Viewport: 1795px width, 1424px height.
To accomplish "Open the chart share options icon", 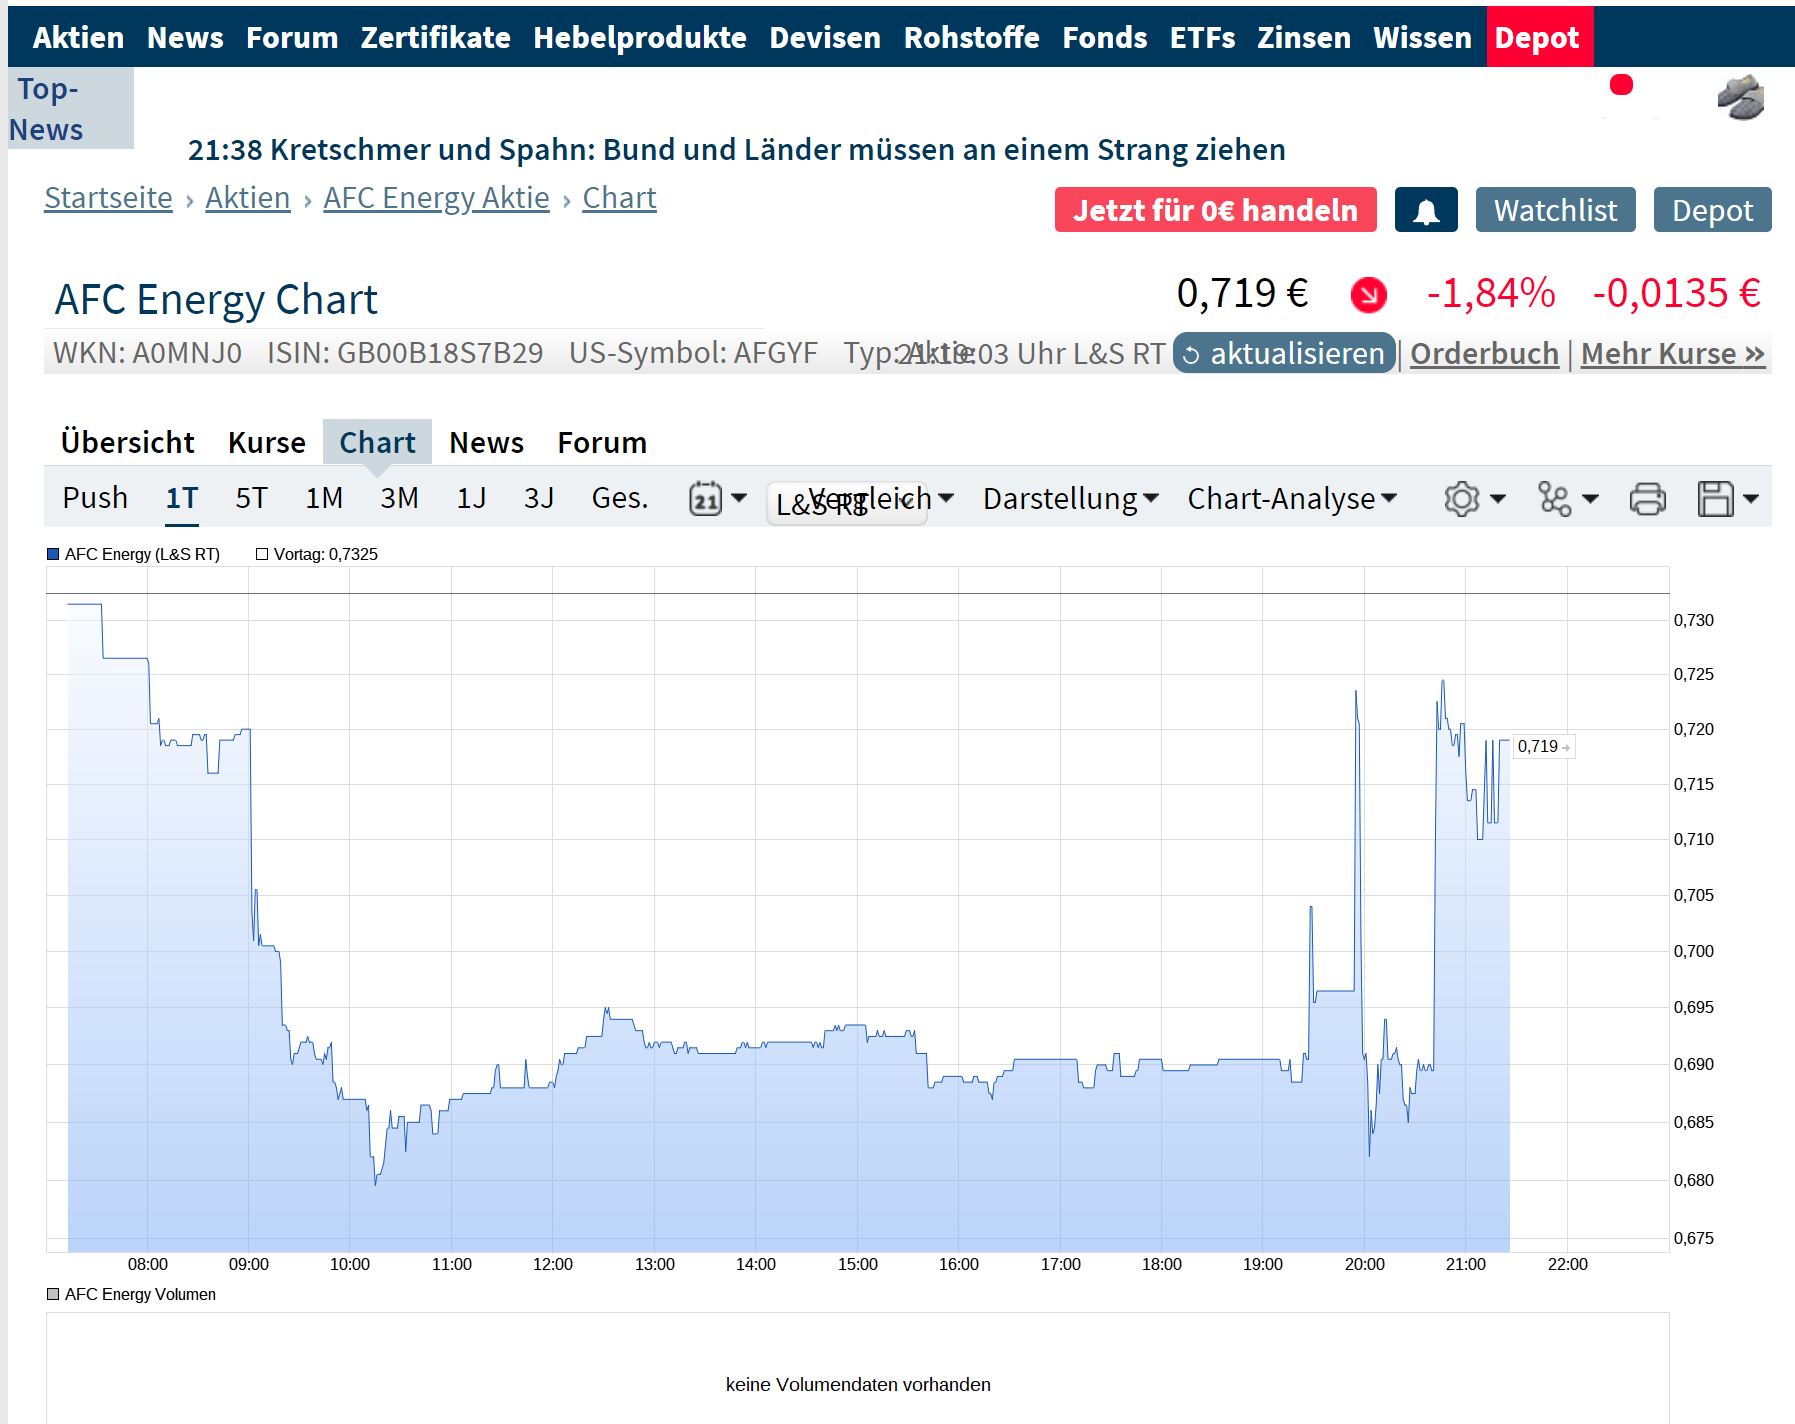I will coord(1567,498).
